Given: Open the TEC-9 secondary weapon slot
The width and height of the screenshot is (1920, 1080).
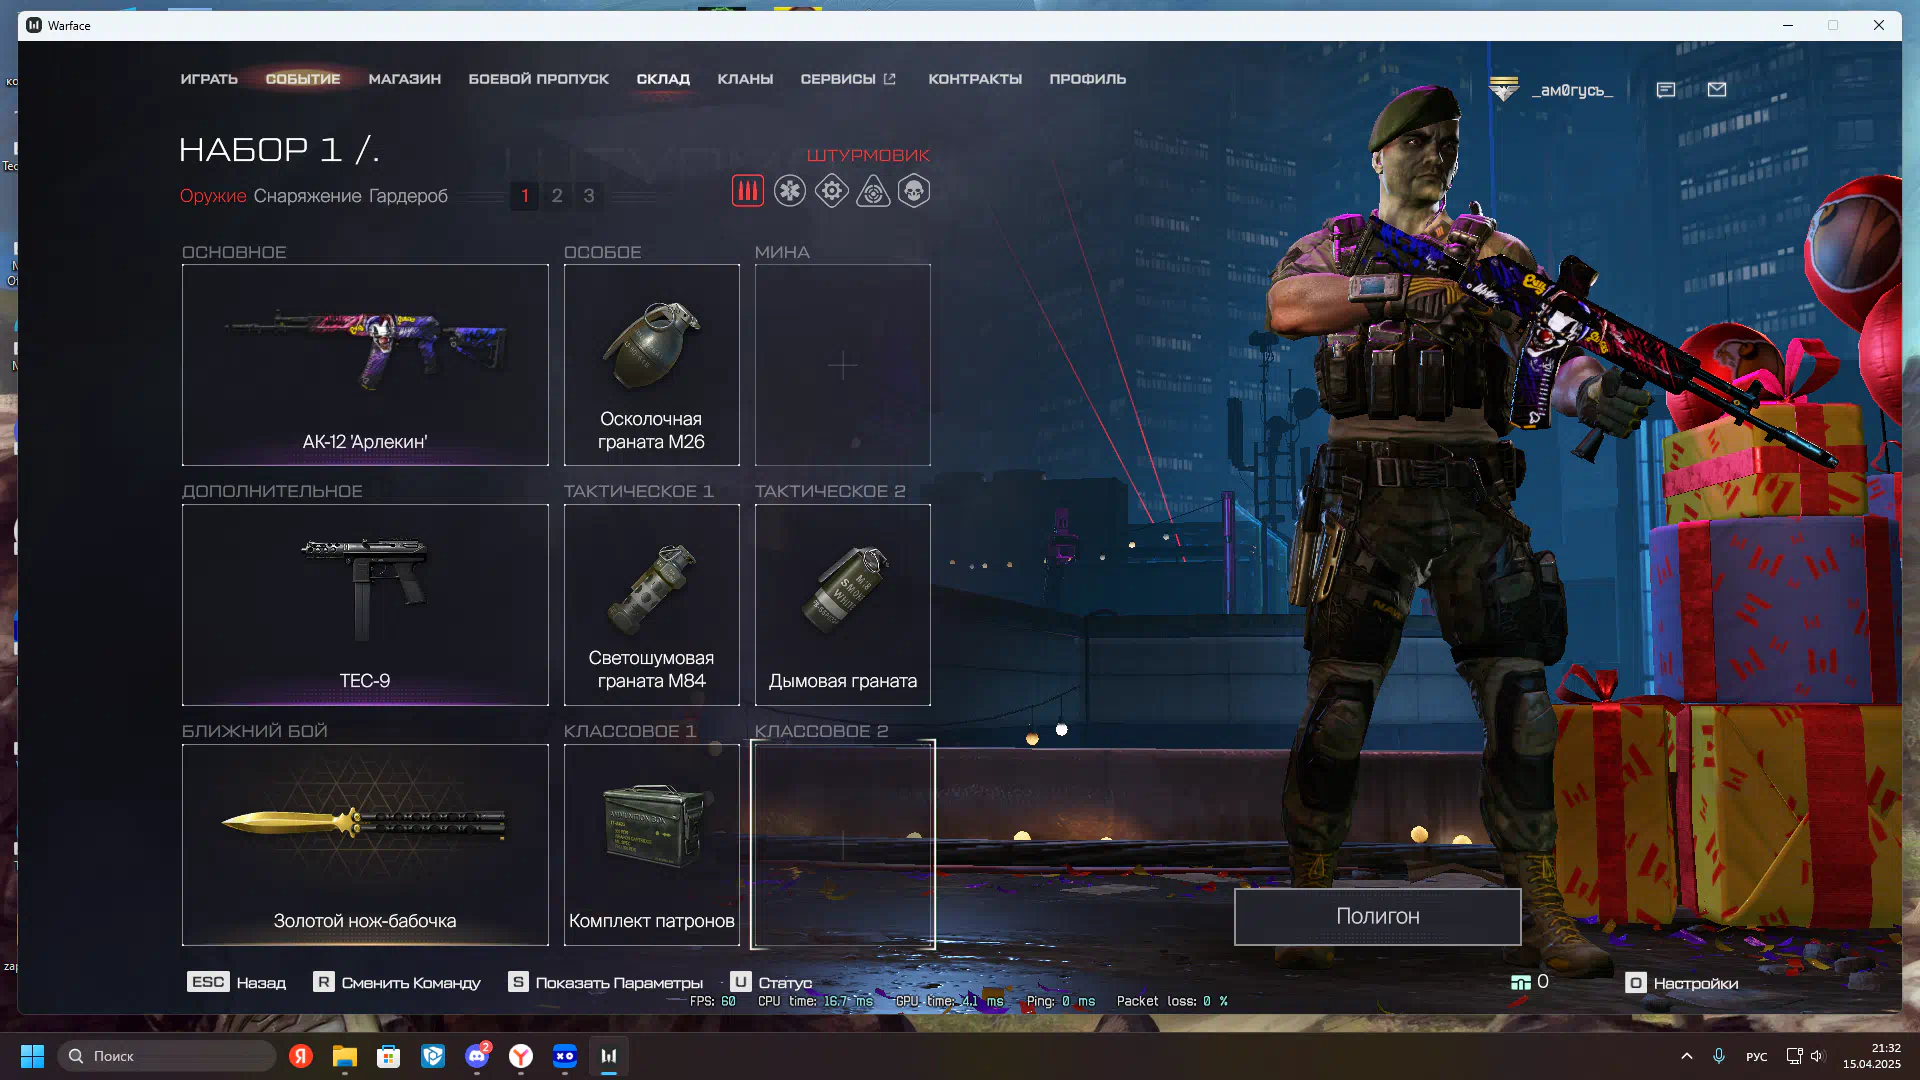Looking at the screenshot, I should 365,605.
